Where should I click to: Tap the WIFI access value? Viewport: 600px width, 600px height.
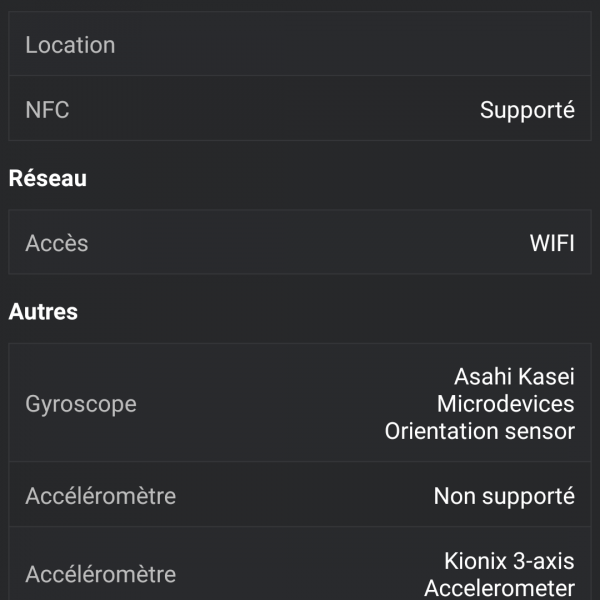(x=552, y=243)
